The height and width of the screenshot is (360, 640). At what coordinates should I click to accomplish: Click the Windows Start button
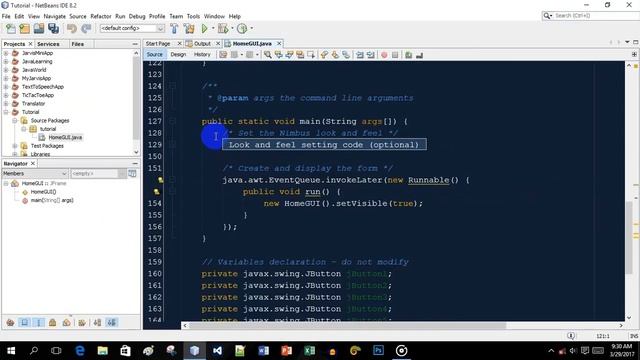[x=11, y=351]
